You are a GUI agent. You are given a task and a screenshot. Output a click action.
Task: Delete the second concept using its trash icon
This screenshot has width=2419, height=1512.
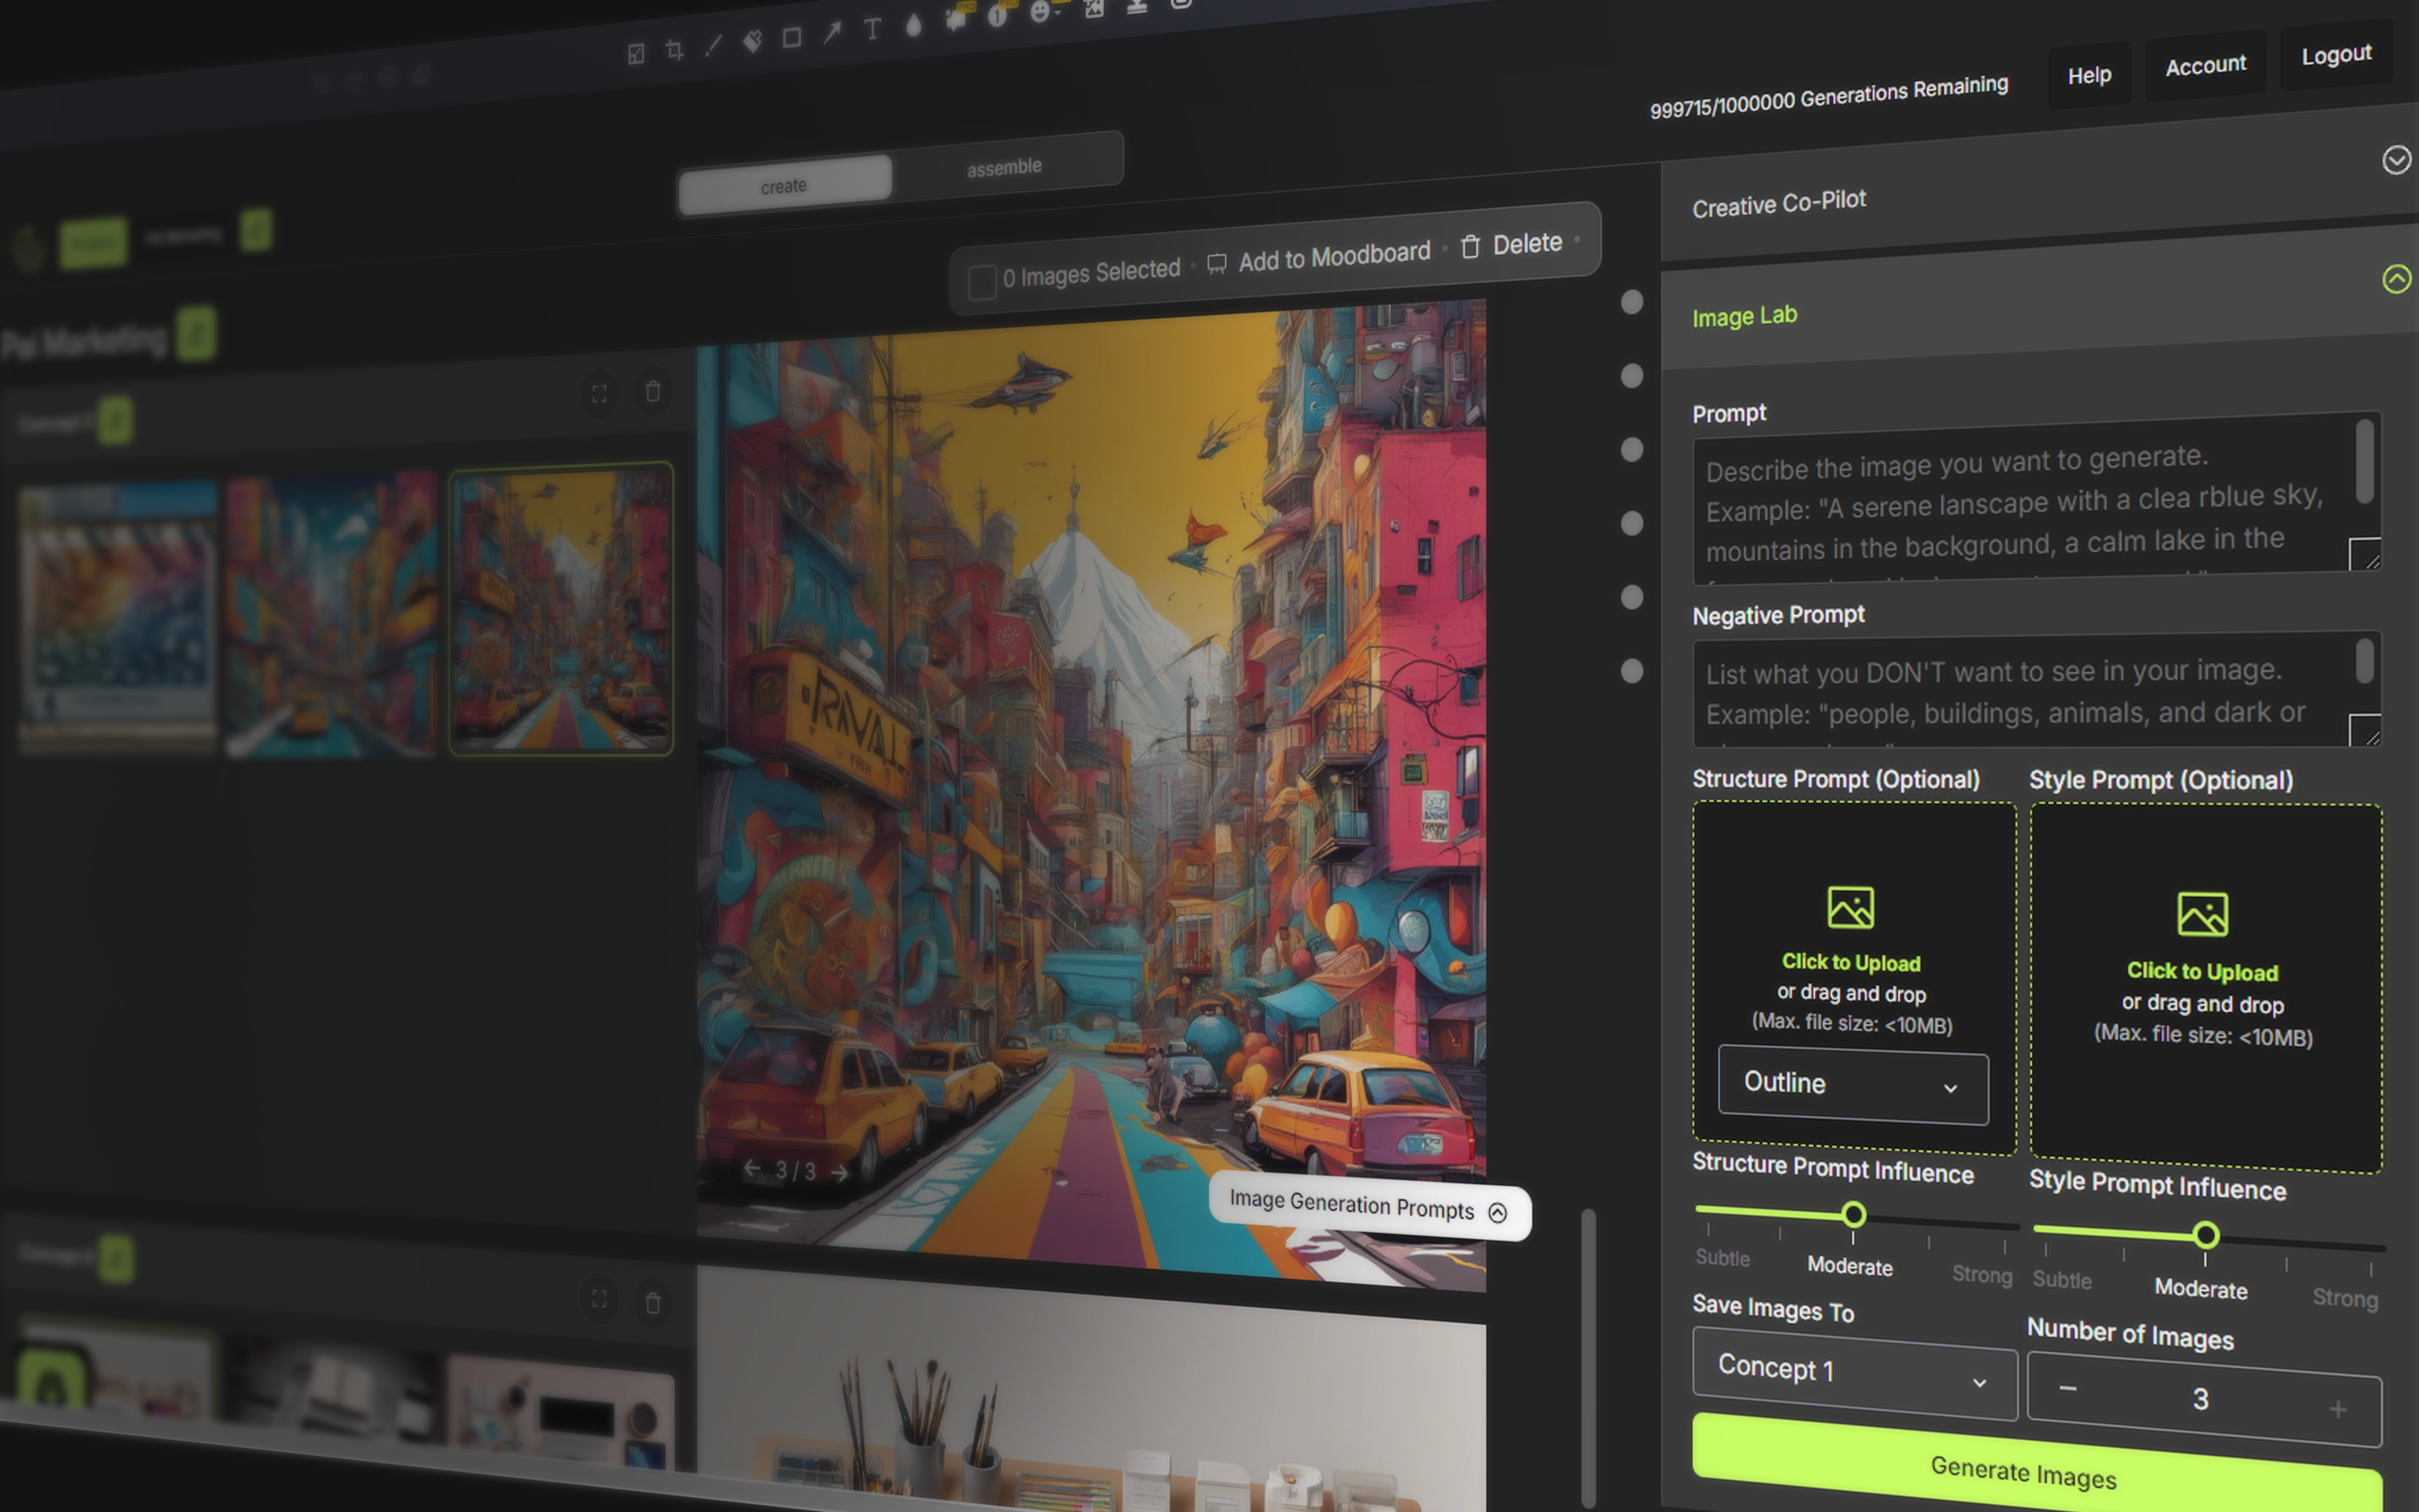click(x=653, y=1302)
